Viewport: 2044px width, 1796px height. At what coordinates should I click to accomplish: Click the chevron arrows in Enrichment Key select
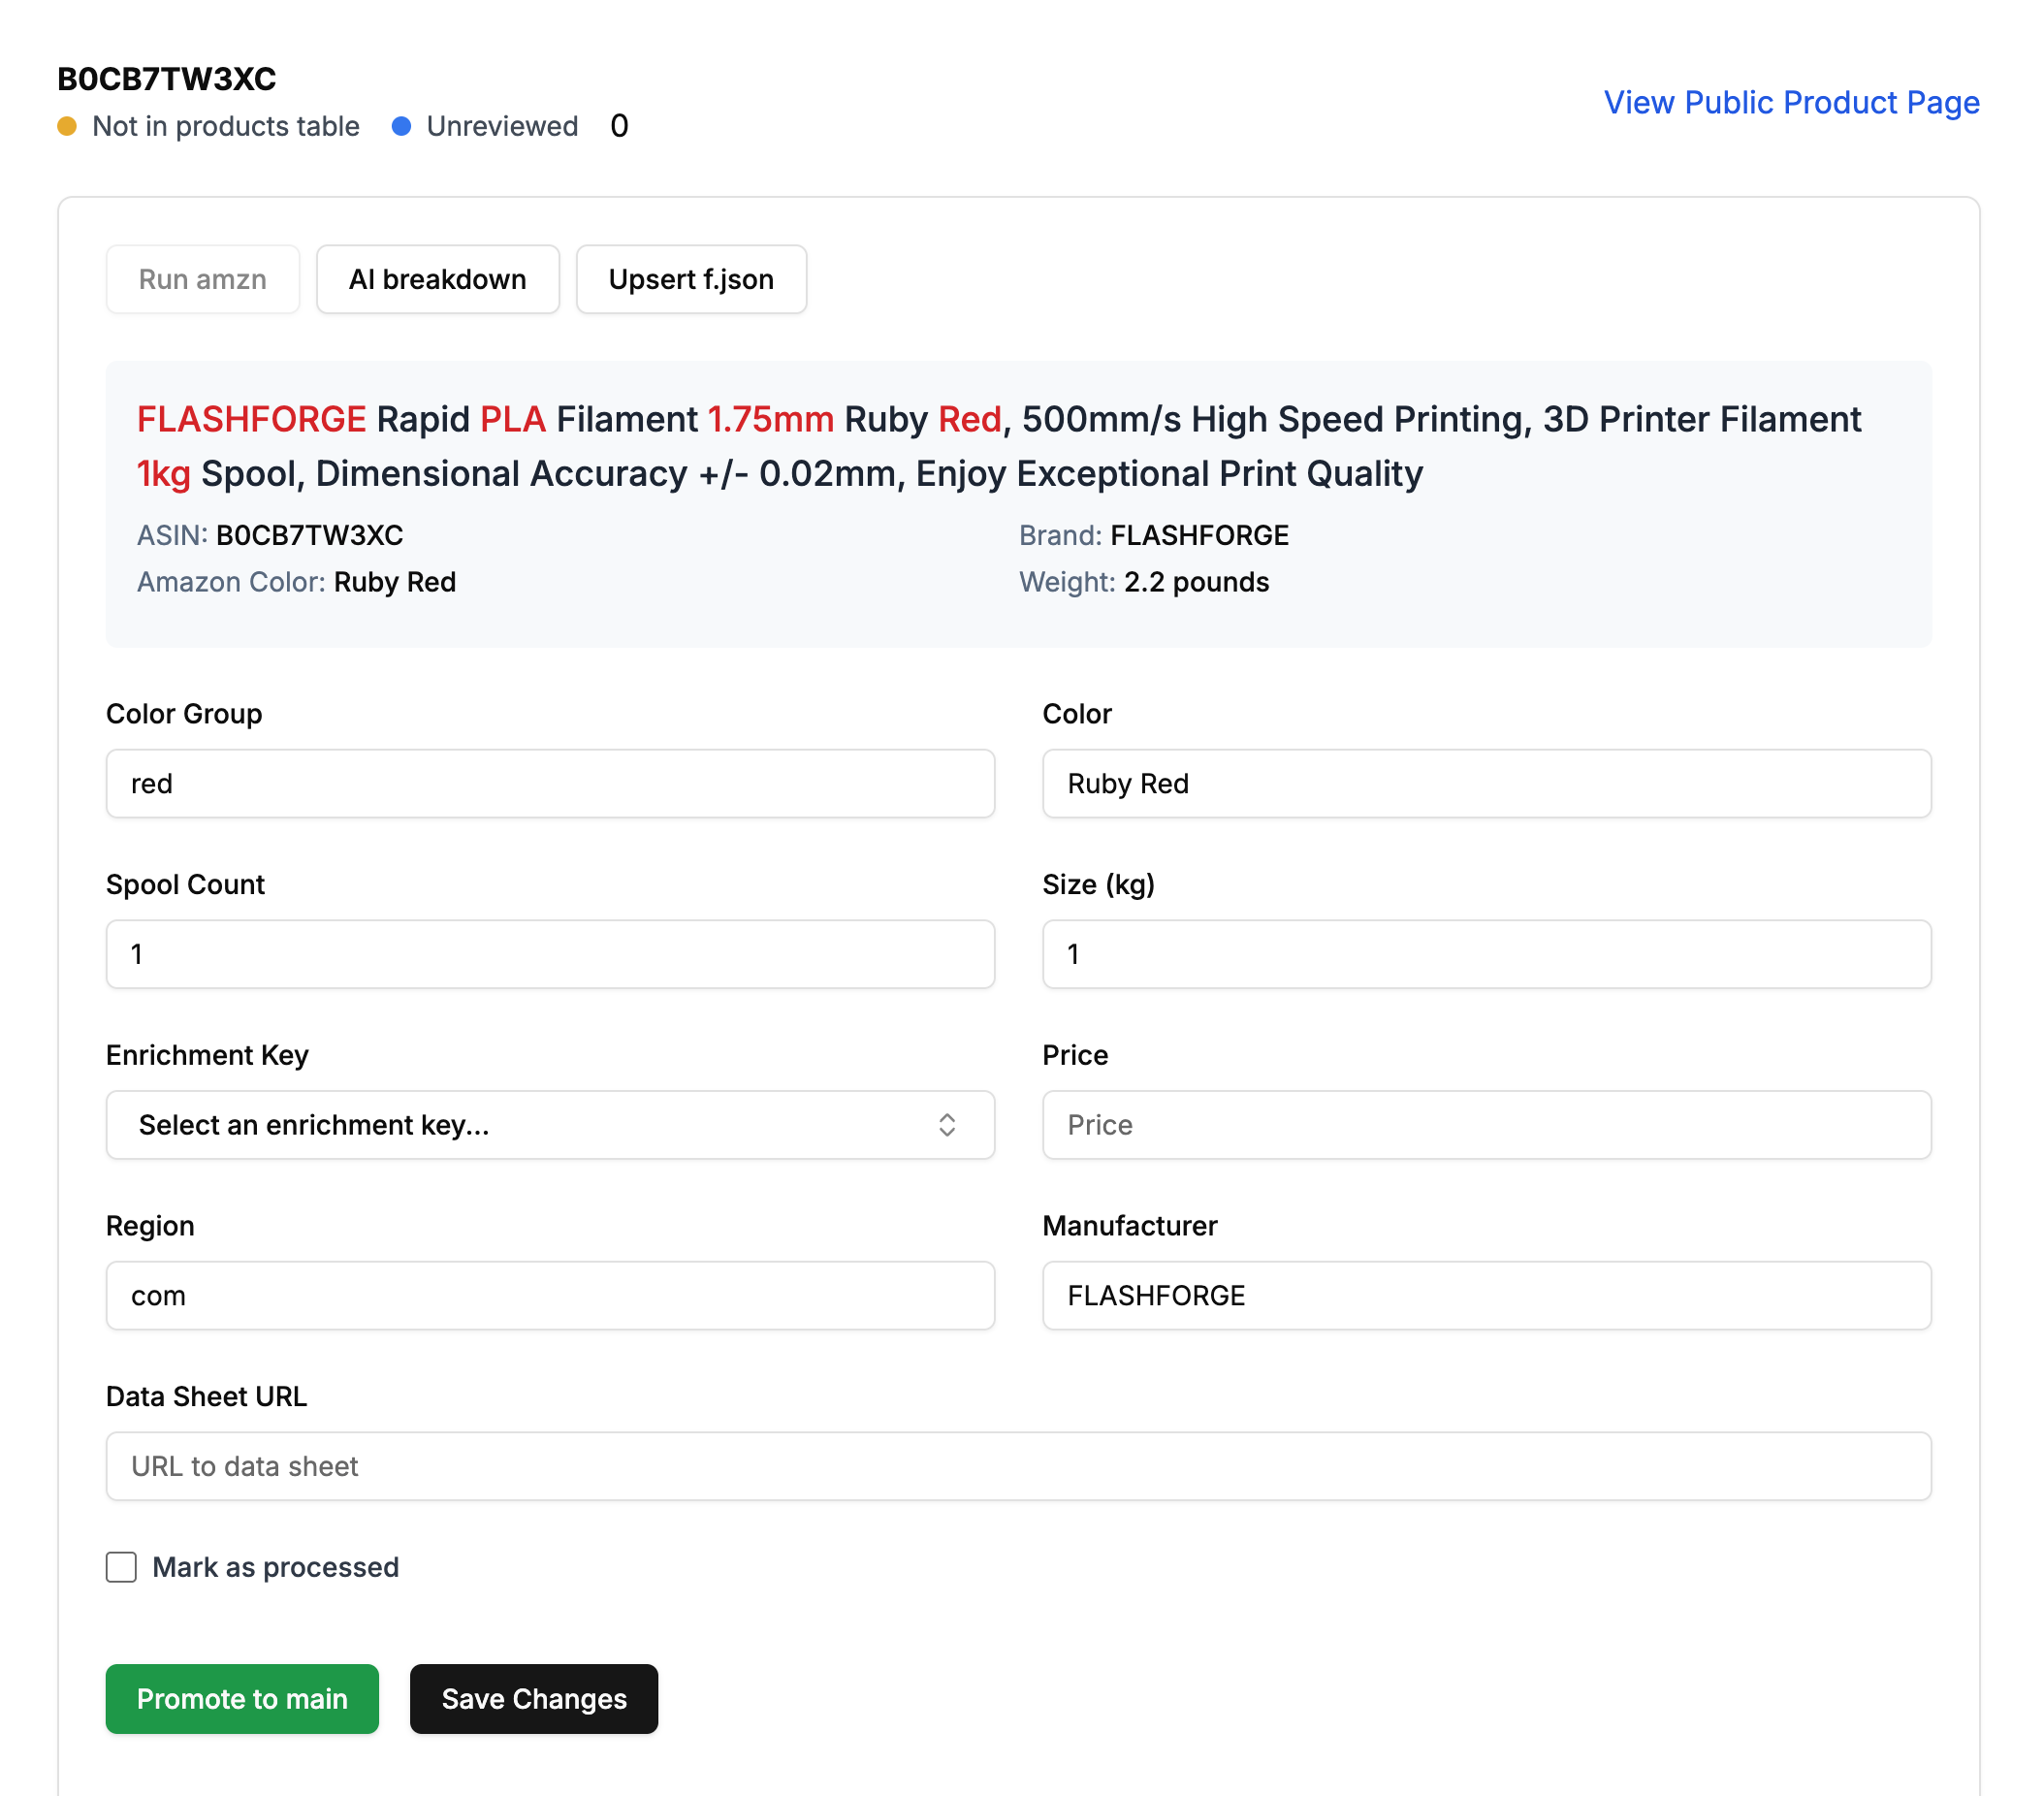coord(946,1124)
